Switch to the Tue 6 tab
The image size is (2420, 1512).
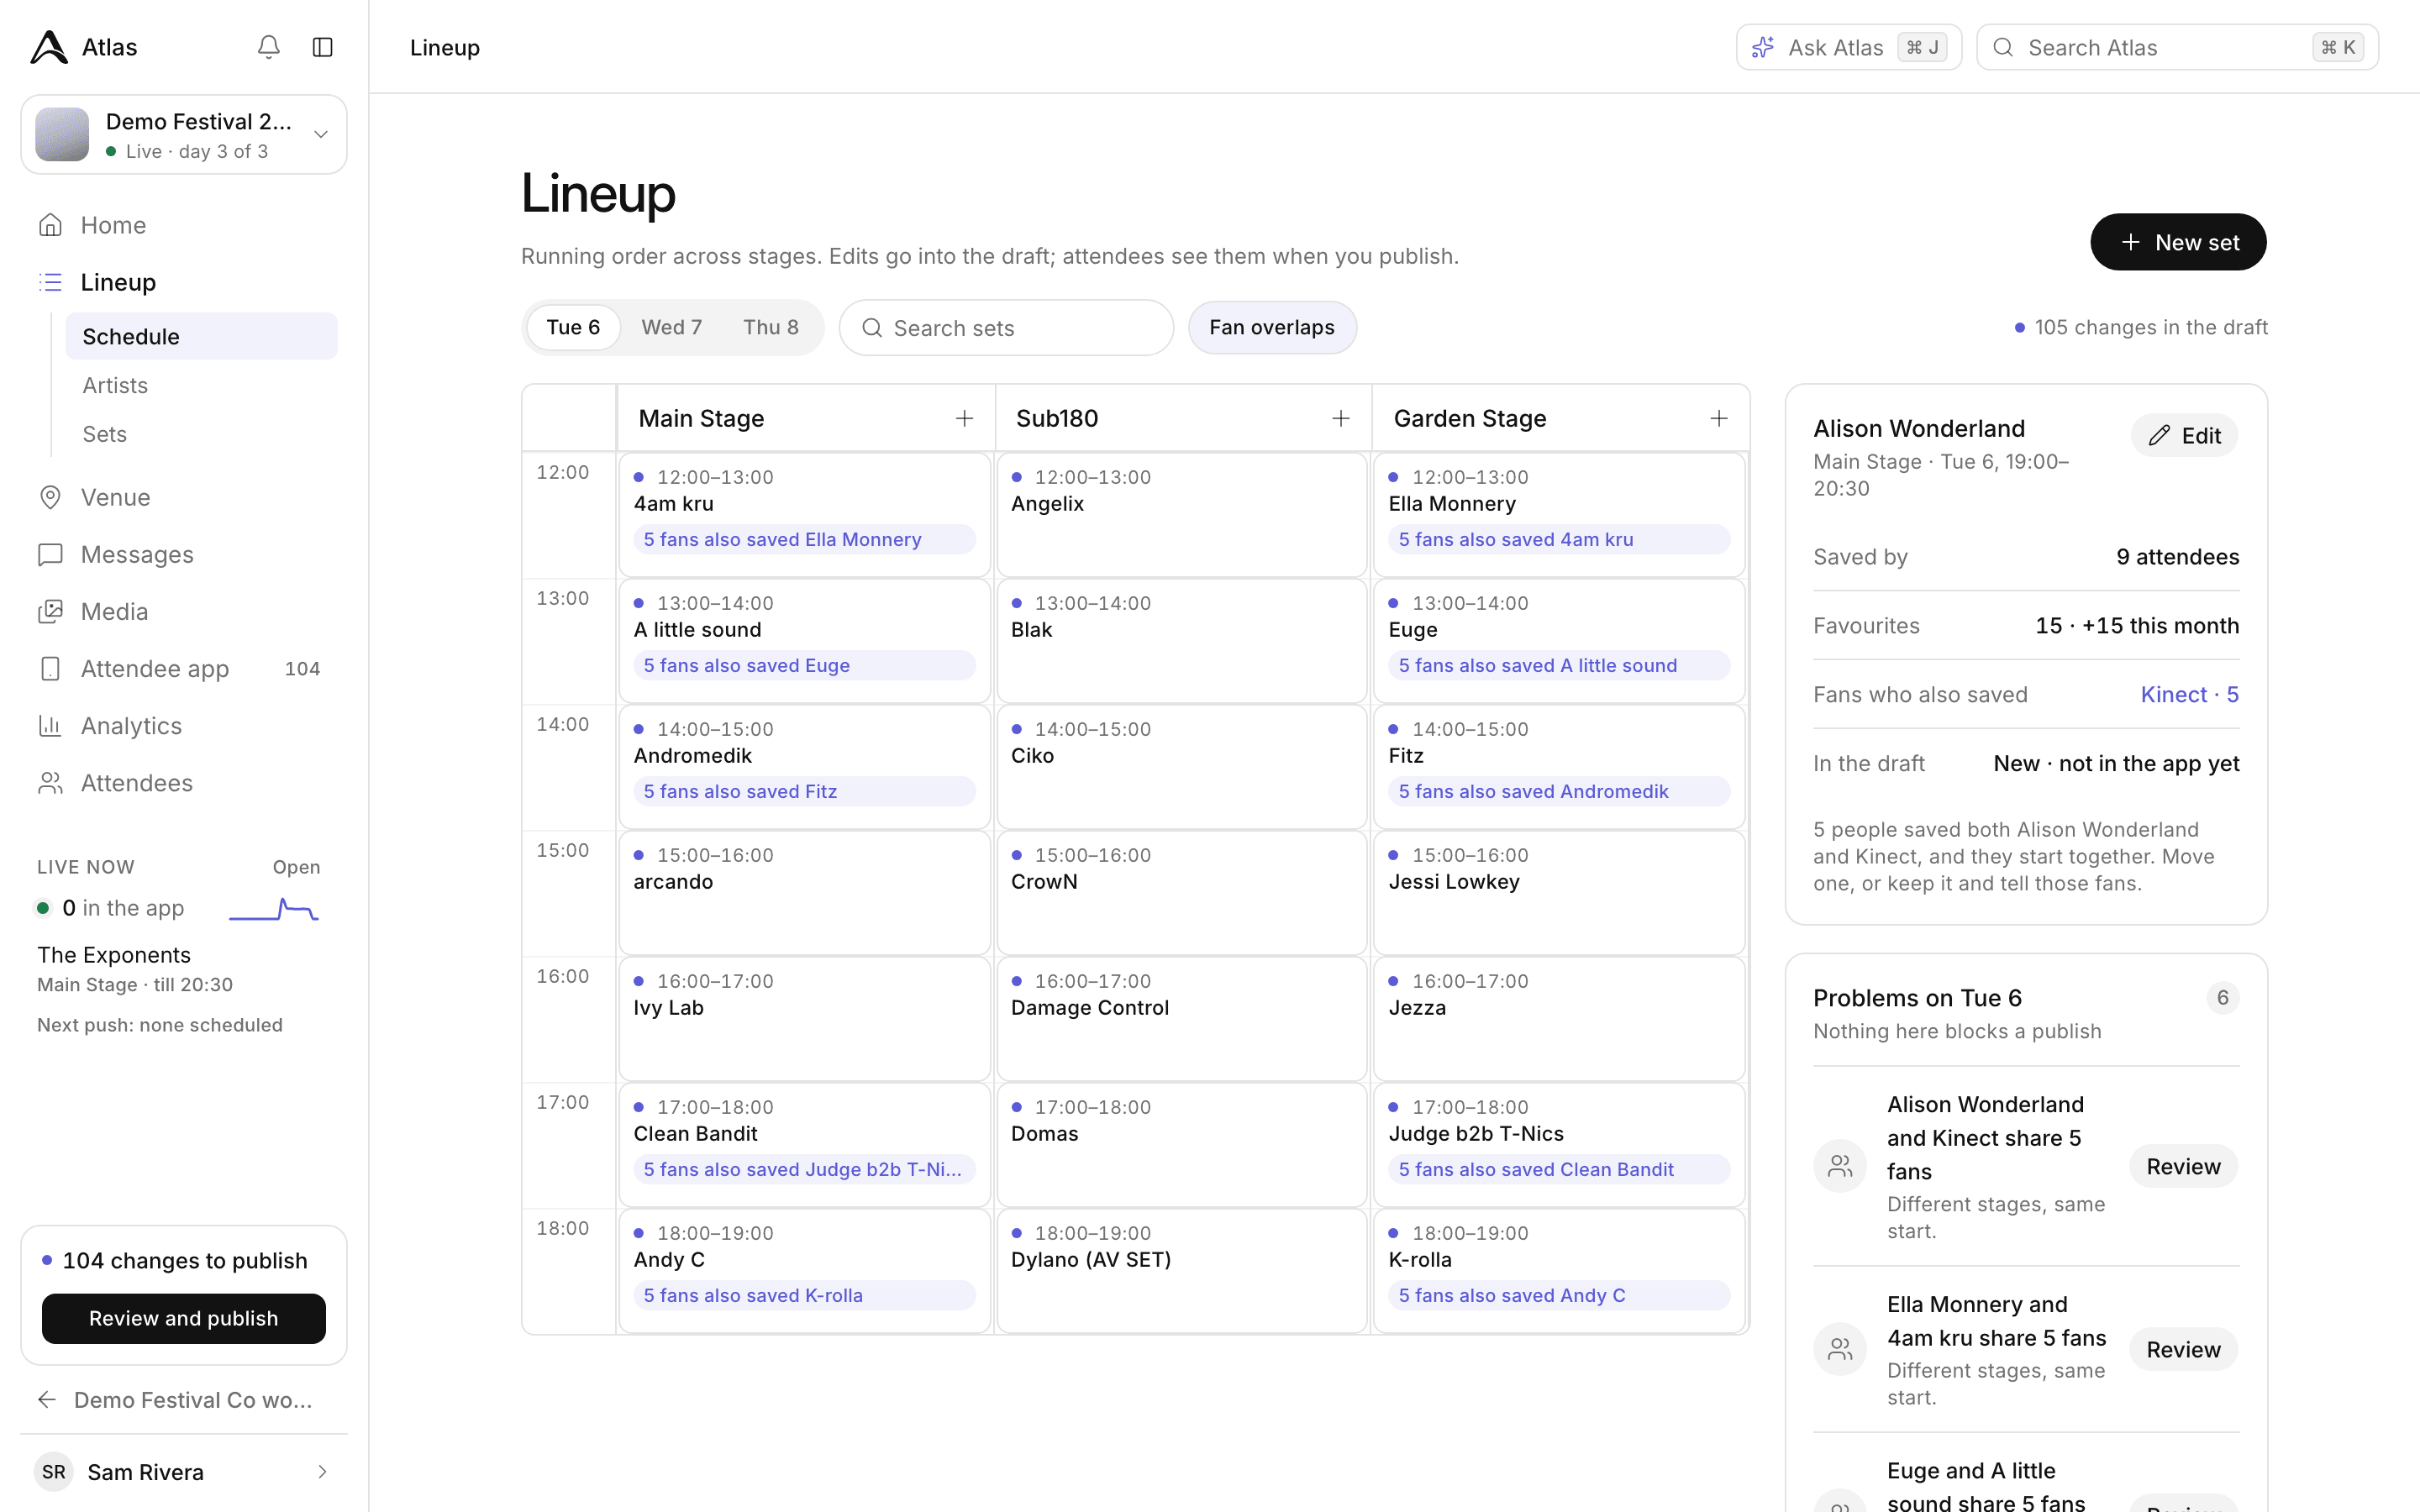(573, 327)
